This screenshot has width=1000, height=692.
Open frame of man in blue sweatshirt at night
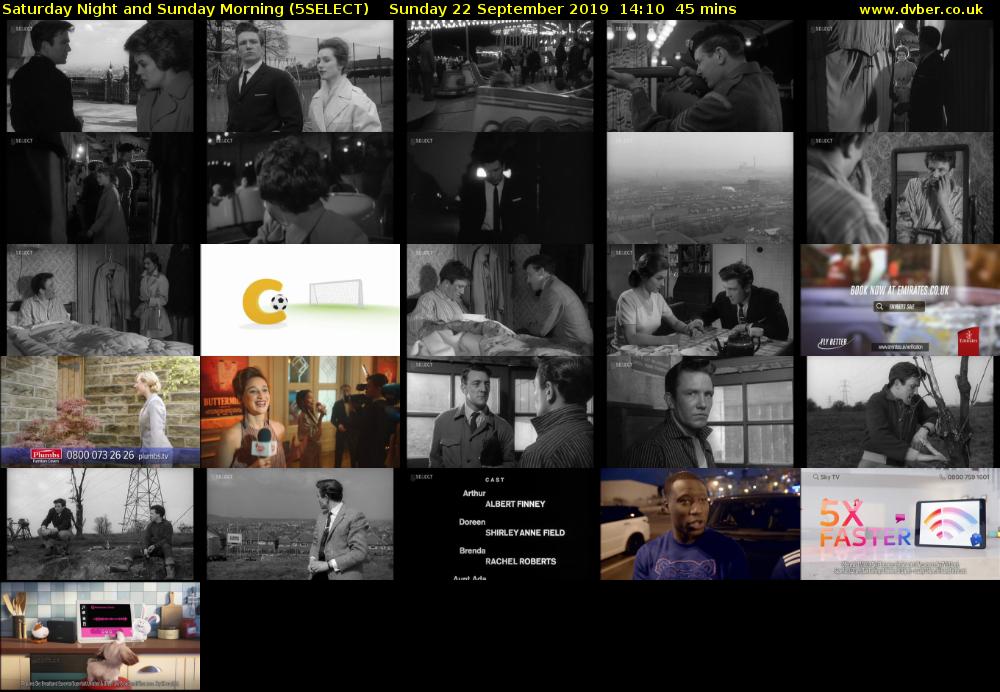pos(700,524)
